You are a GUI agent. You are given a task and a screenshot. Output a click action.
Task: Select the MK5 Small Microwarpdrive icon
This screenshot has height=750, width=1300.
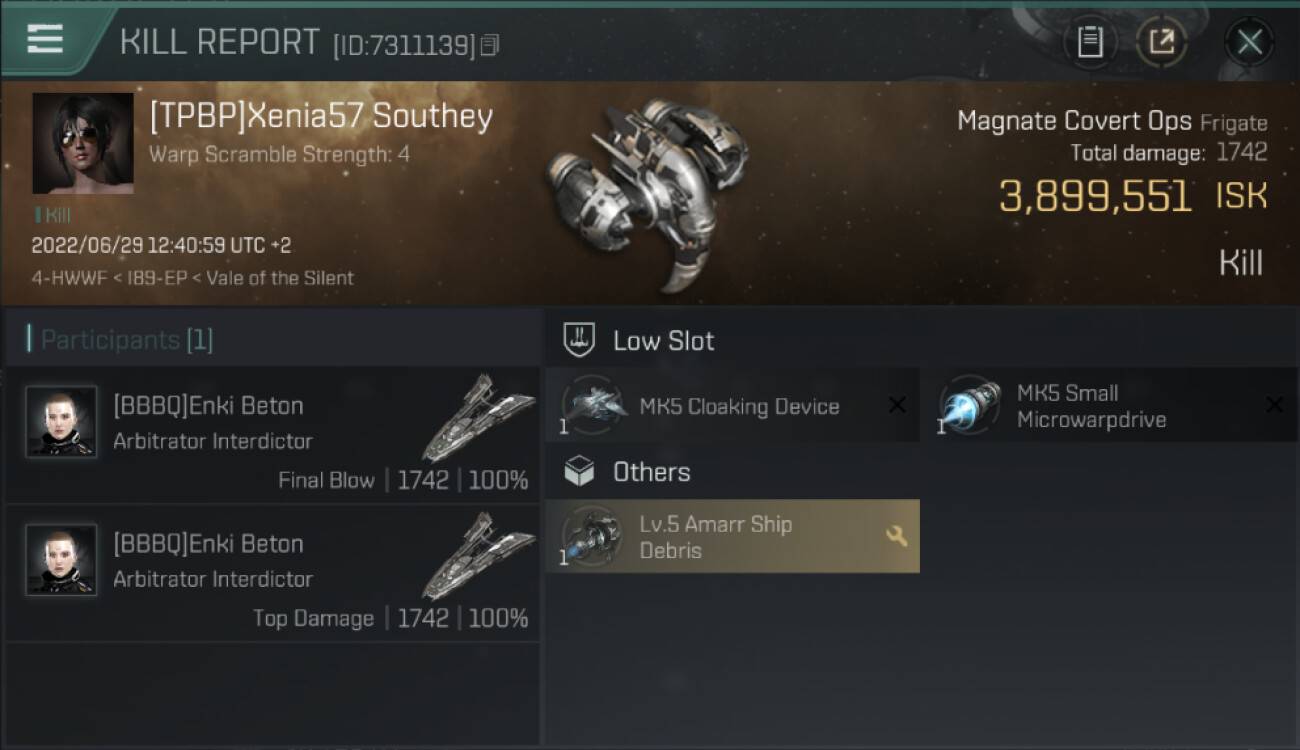point(969,405)
